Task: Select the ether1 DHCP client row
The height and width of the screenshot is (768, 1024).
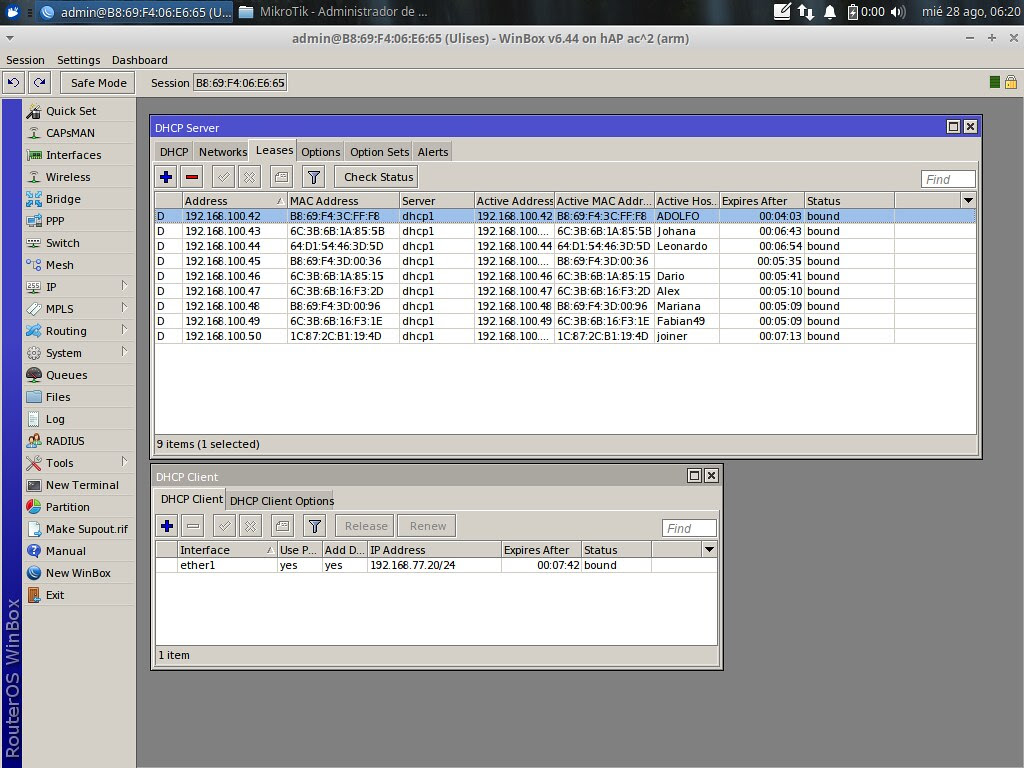Action: click(x=436, y=565)
